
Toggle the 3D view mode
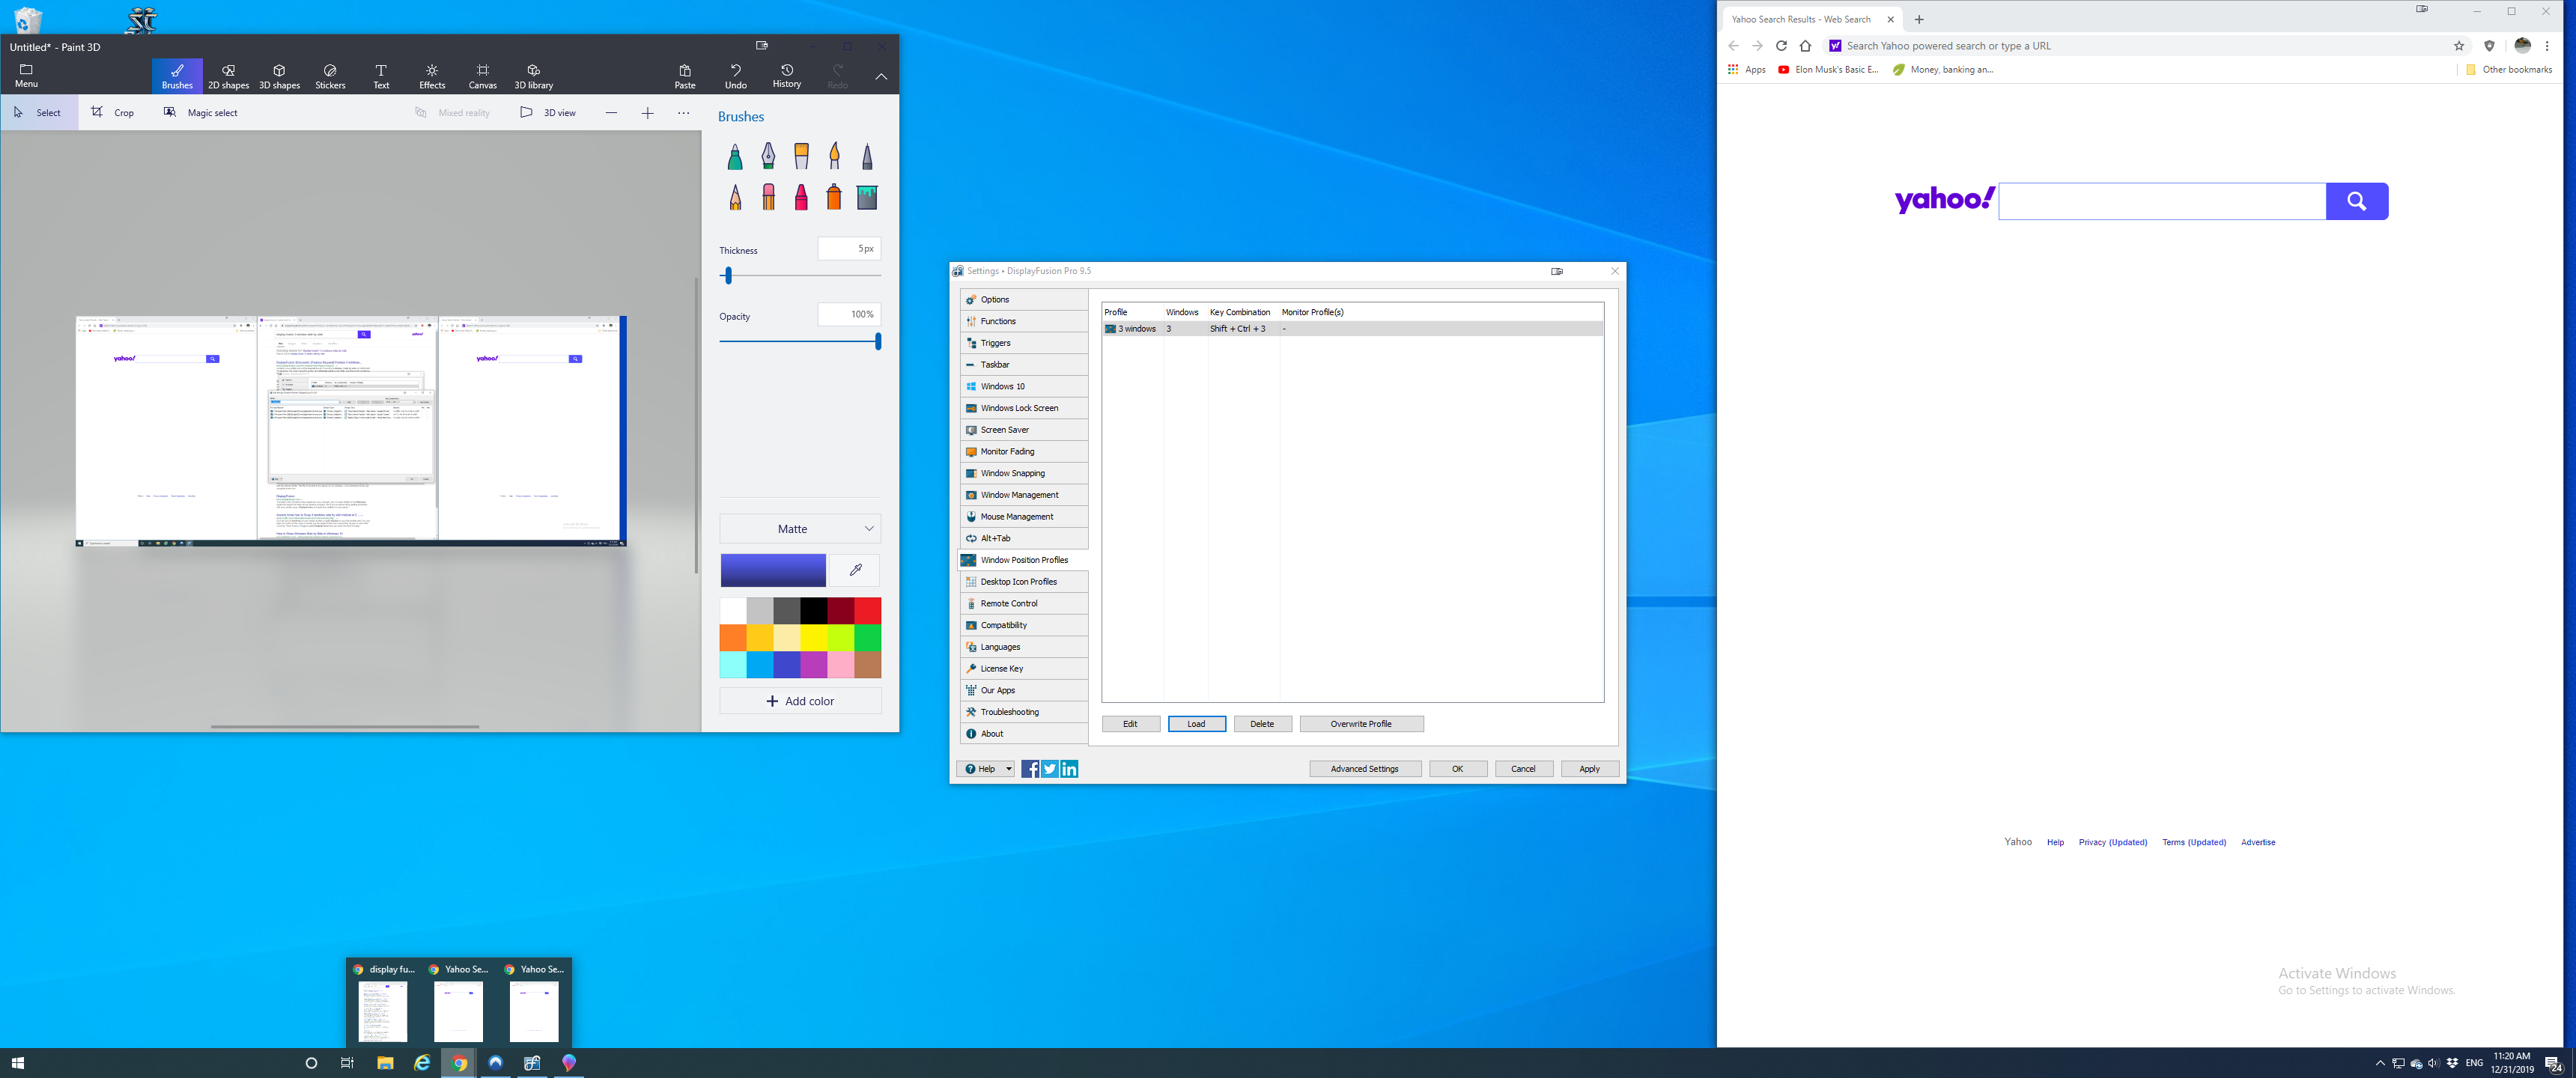(548, 113)
